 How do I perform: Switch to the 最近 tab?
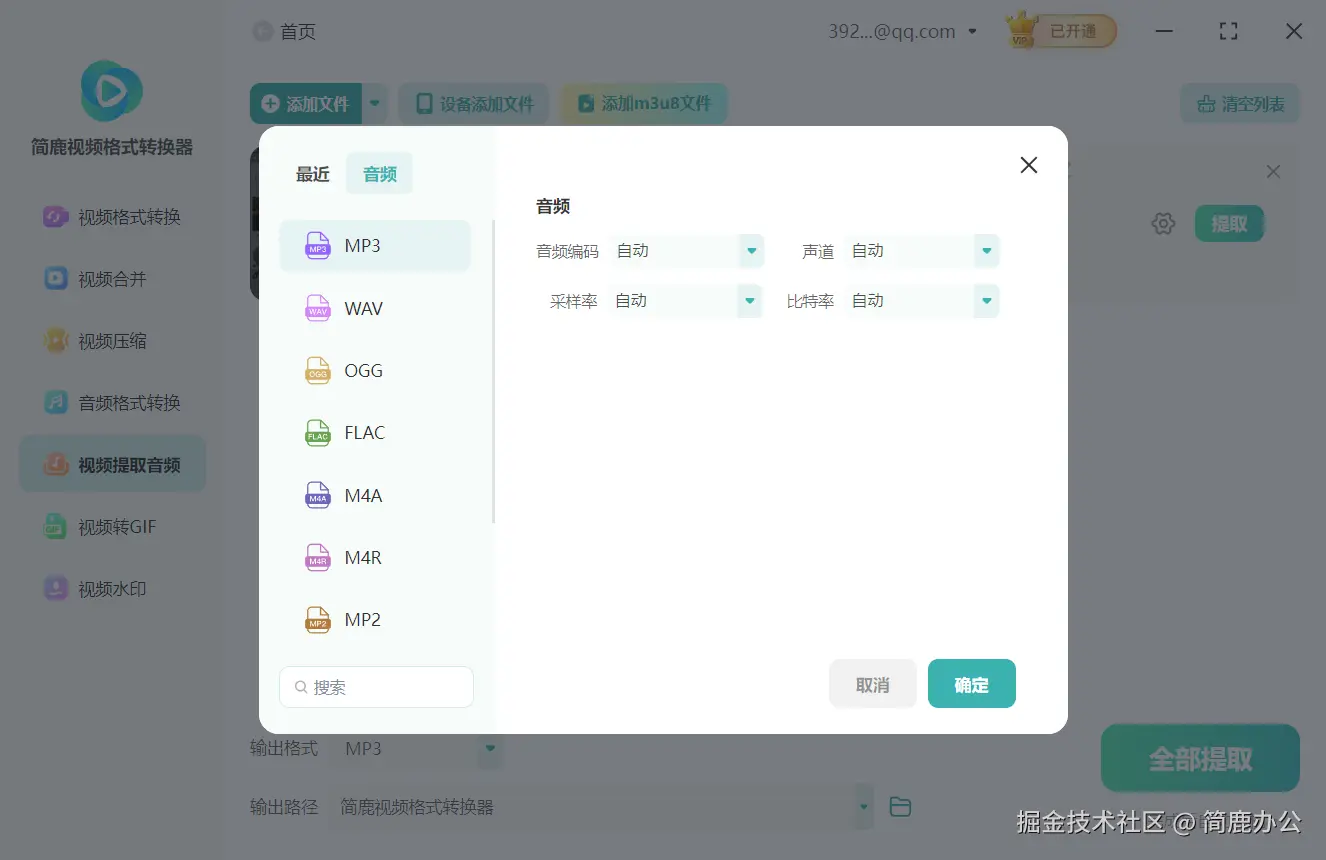point(312,175)
